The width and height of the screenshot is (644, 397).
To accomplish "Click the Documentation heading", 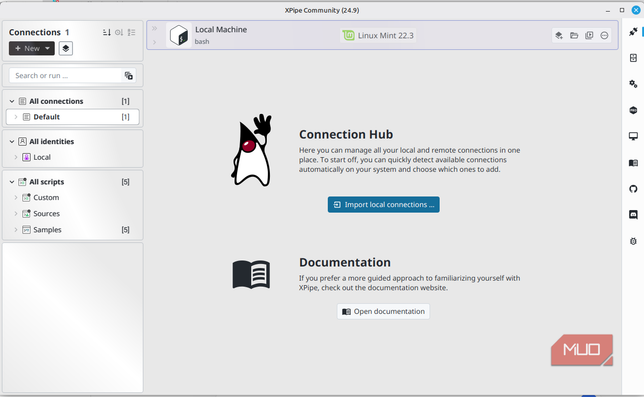I will click(345, 262).
